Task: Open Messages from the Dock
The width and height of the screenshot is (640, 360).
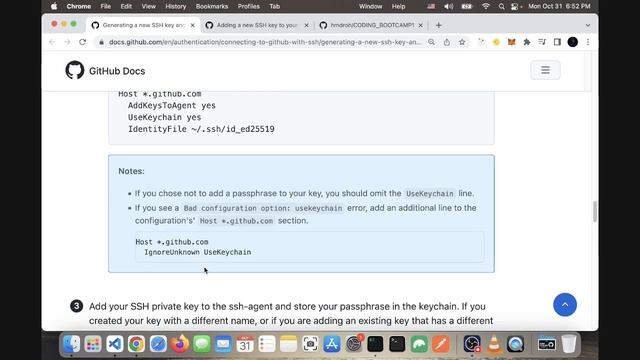Action: tap(202, 344)
